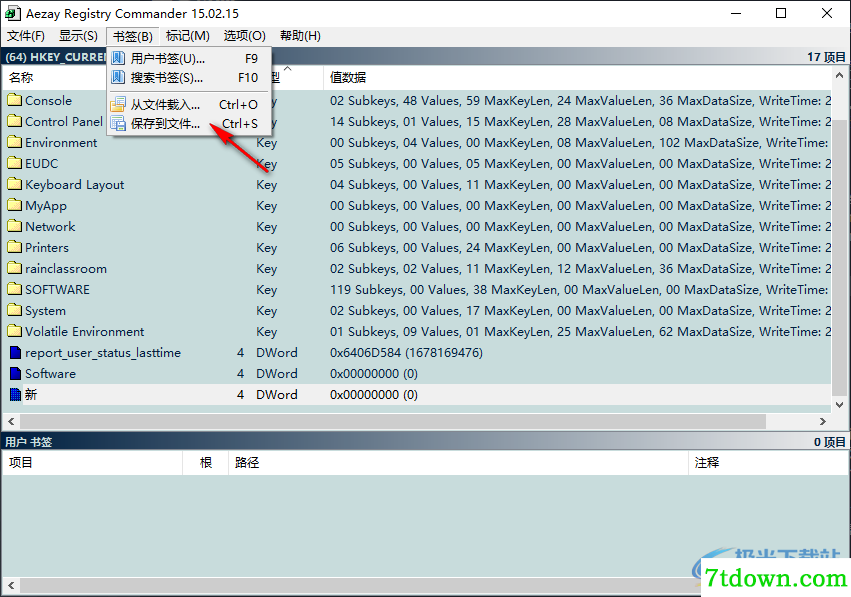Click the System folder icon
851x597 pixels.
(15, 310)
